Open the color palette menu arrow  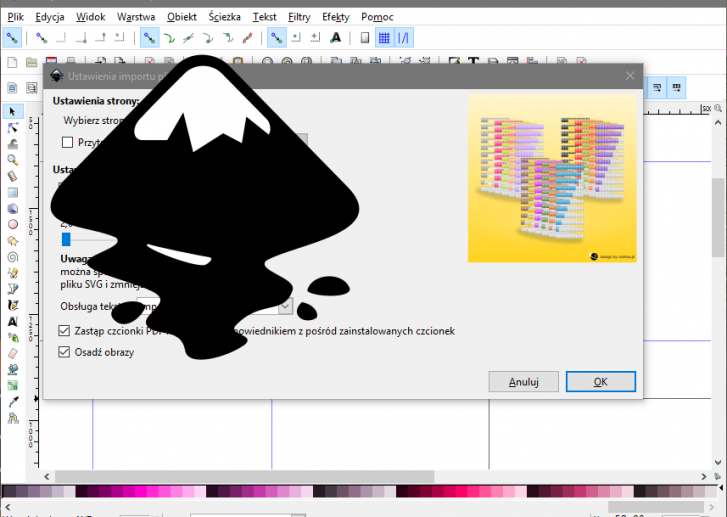[721, 487]
